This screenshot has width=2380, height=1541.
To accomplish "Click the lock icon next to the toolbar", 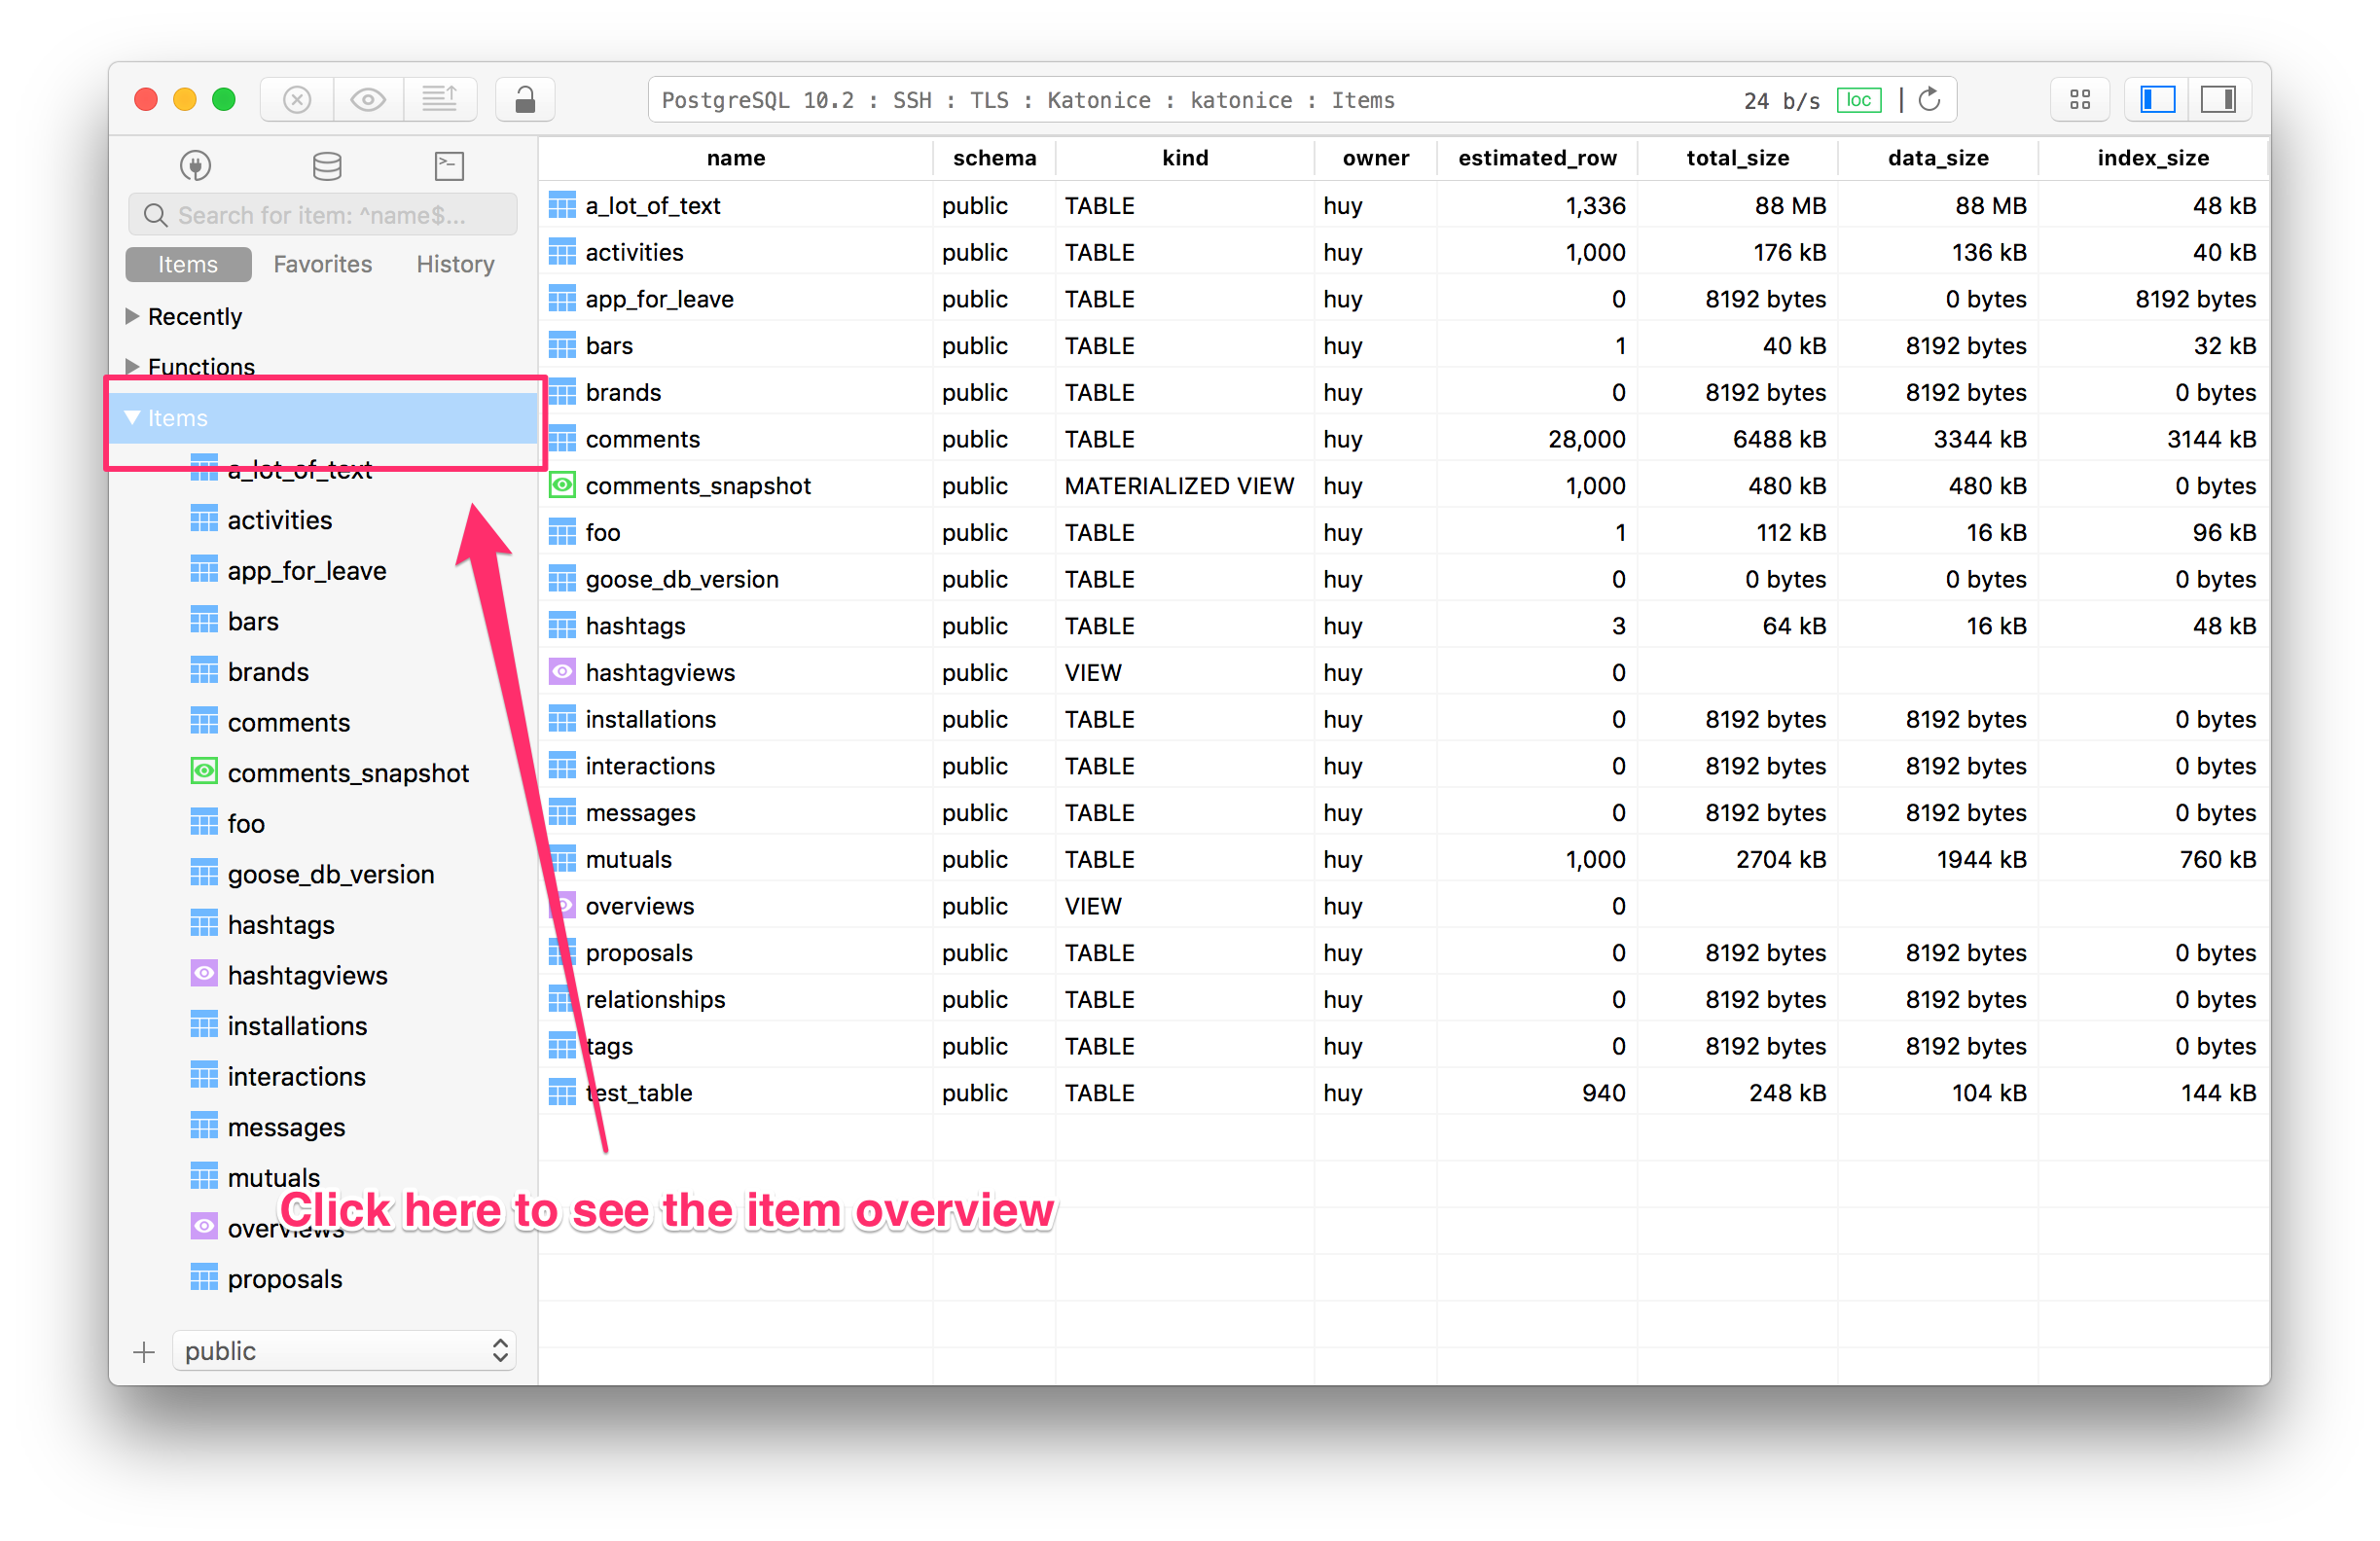I will coord(524,99).
